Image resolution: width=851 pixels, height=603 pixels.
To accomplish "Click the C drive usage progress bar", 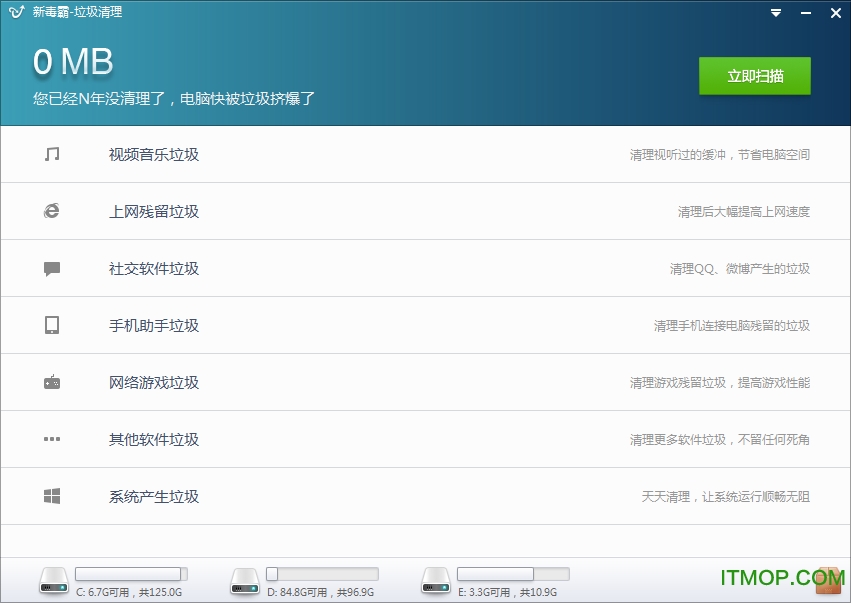I will point(130,575).
